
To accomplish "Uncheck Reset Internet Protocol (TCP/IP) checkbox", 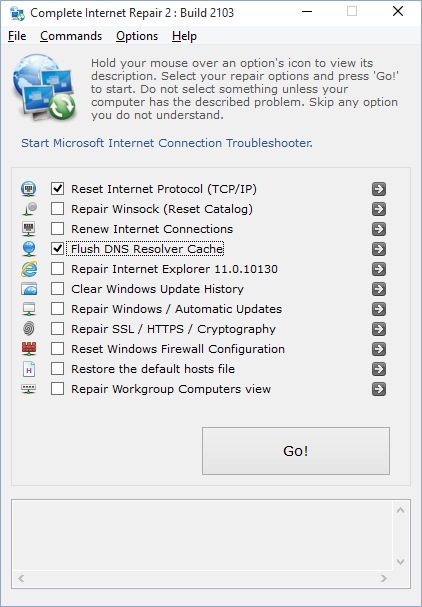I will (58, 189).
